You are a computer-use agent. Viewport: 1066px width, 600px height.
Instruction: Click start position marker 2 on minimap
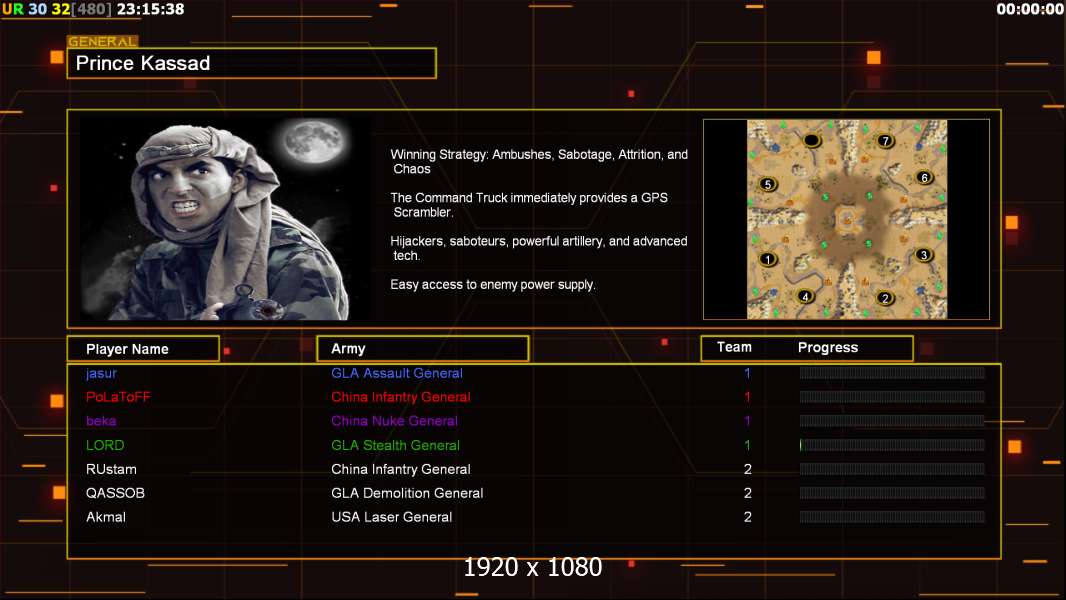884,298
